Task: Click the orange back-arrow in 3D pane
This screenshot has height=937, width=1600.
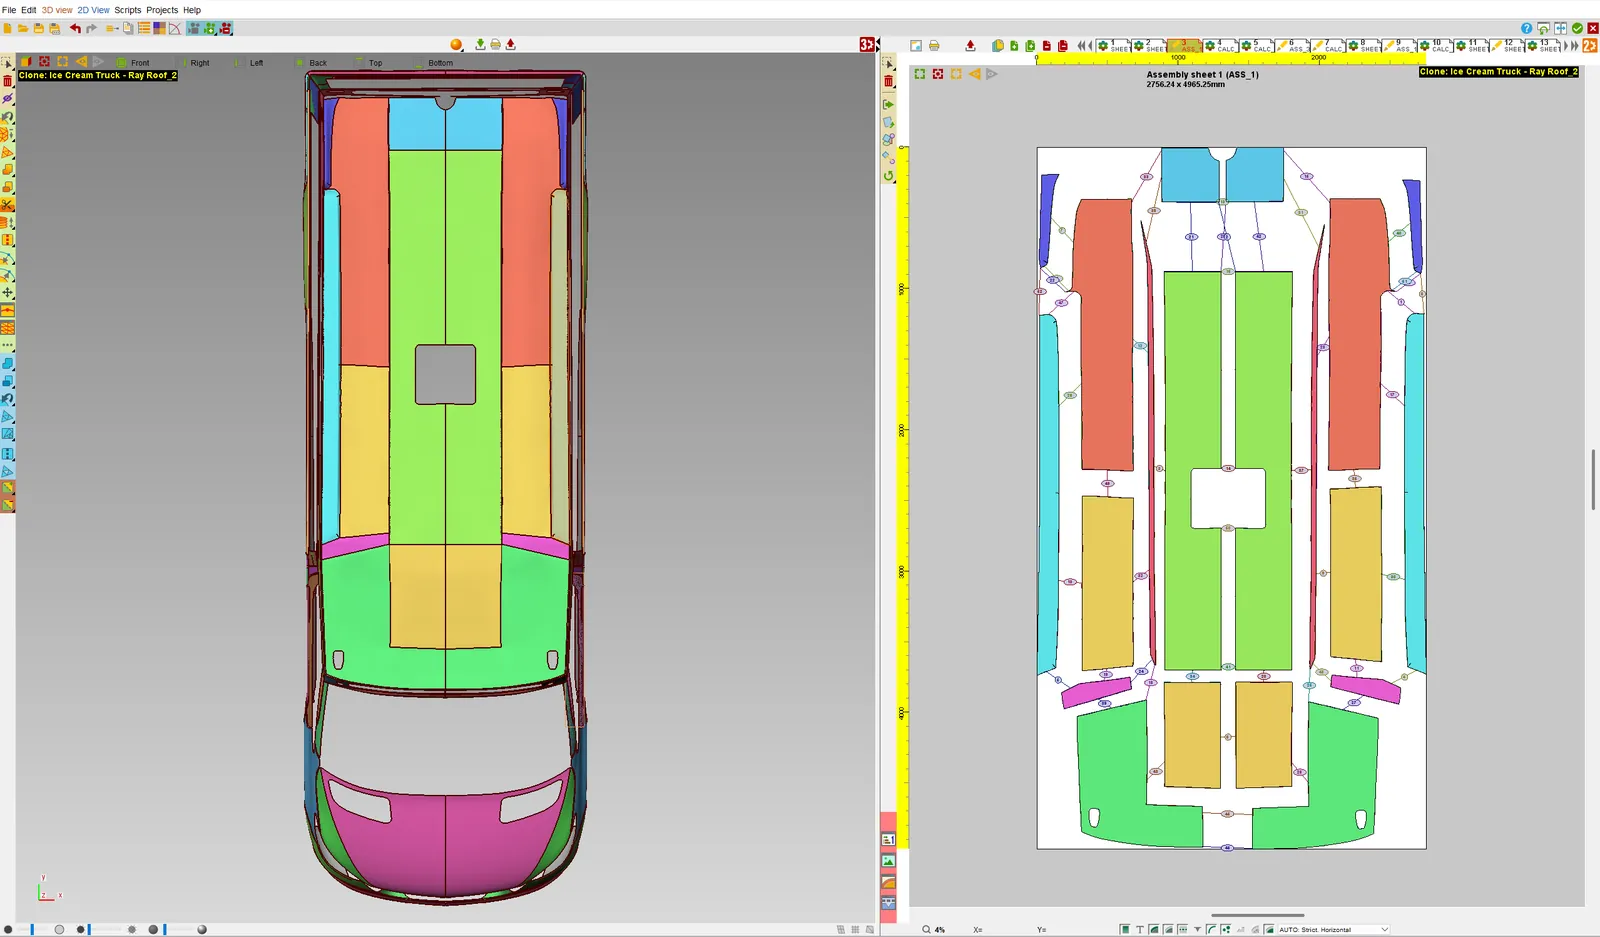Action: coord(81,62)
